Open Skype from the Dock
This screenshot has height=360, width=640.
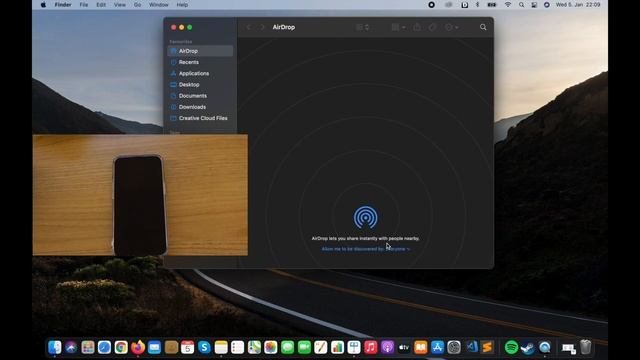(x=204, y=347)
